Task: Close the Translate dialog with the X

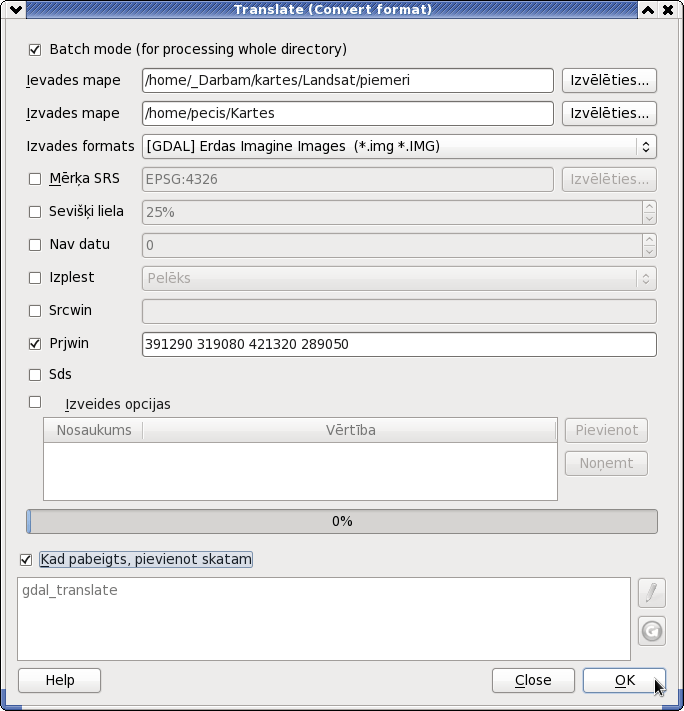Action: pos(668,10)
